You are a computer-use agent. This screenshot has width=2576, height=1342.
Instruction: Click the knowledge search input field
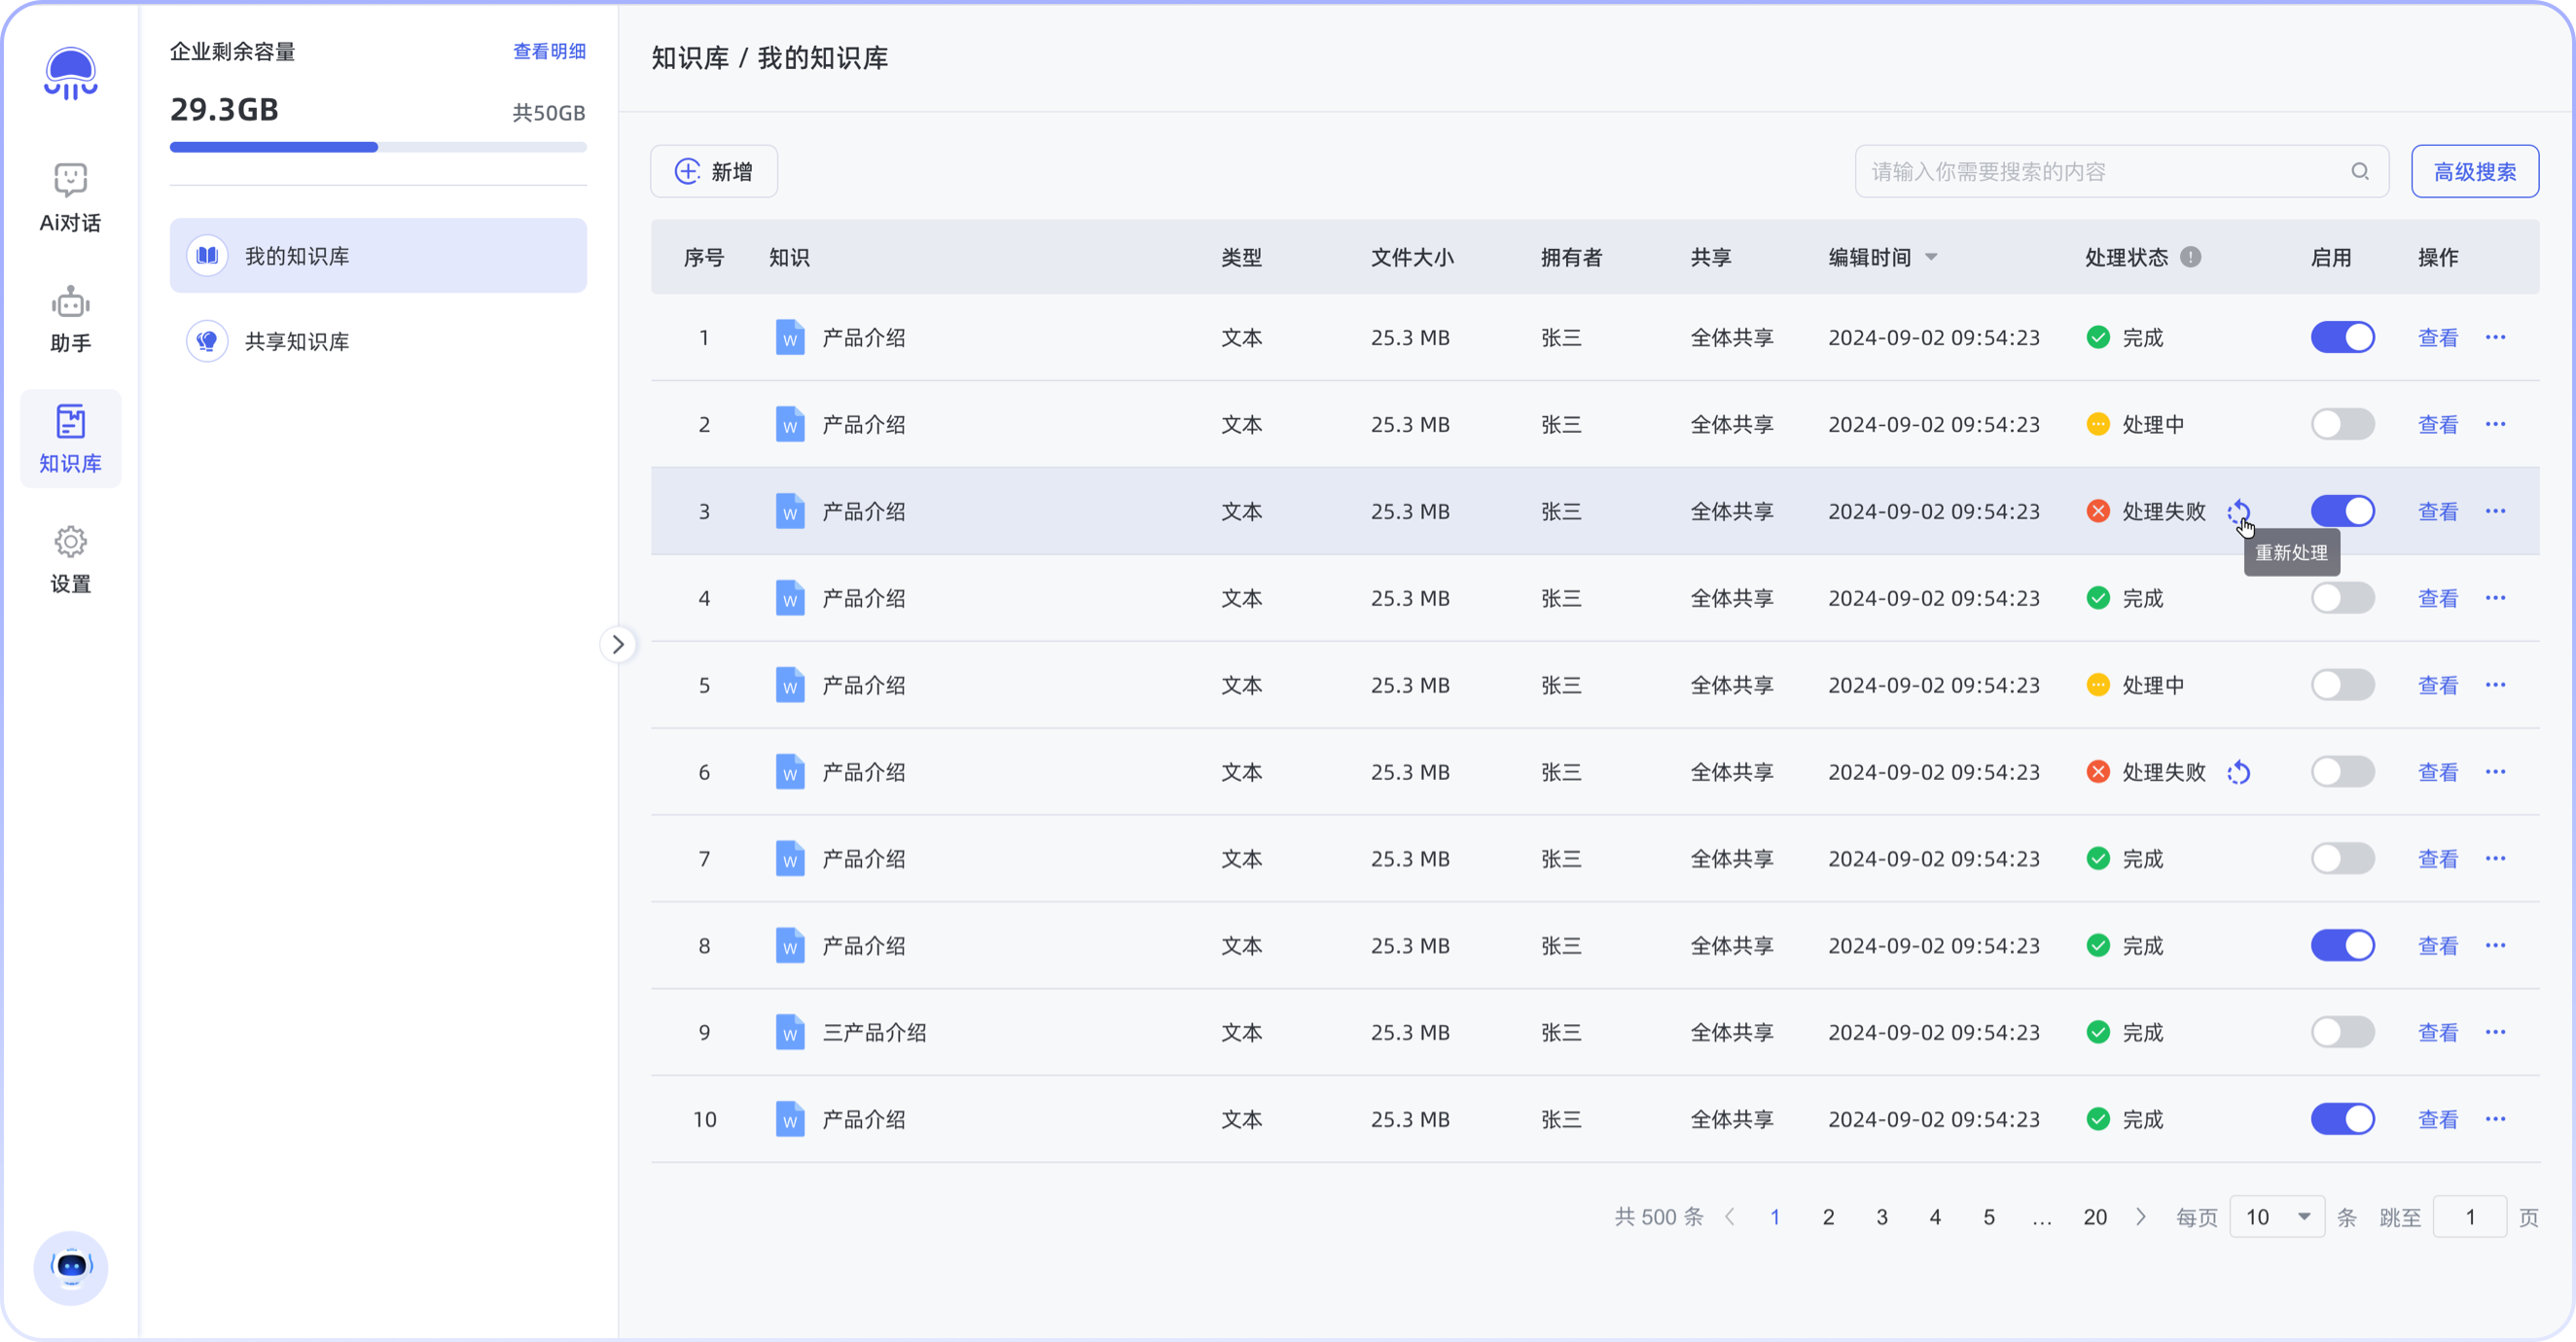coord(2100,171)
